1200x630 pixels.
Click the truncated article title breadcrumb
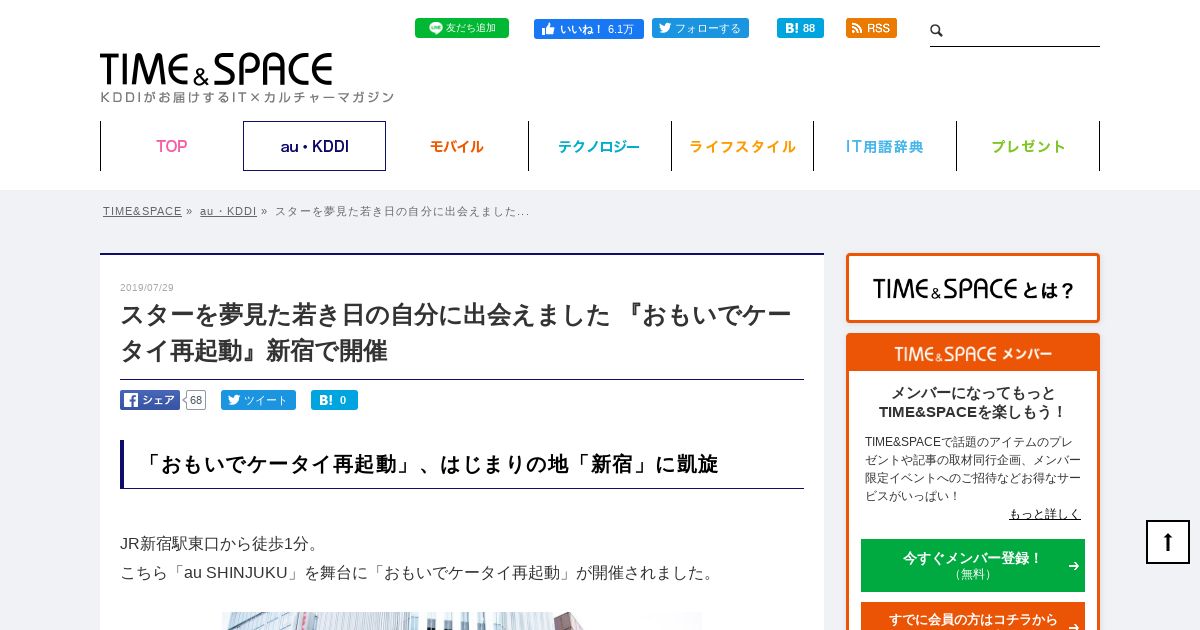(x=402, y=211)
